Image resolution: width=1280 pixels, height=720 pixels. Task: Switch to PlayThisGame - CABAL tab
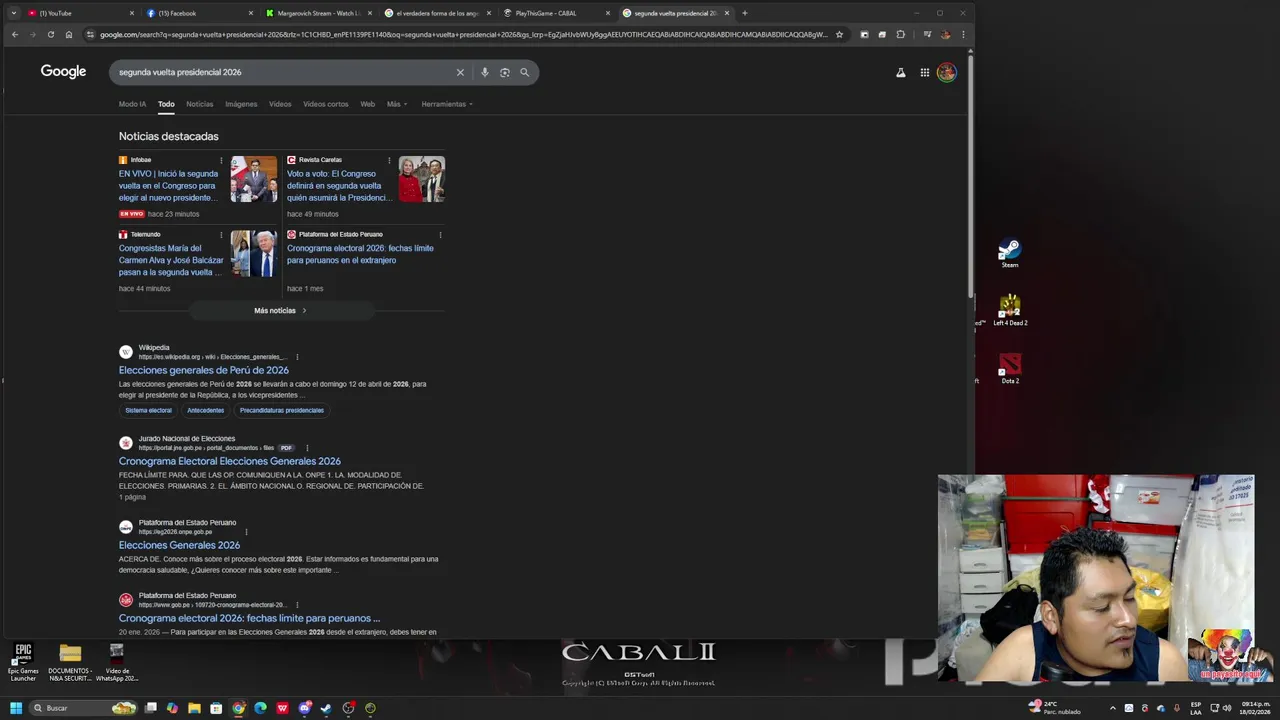[x=556, y=13]
